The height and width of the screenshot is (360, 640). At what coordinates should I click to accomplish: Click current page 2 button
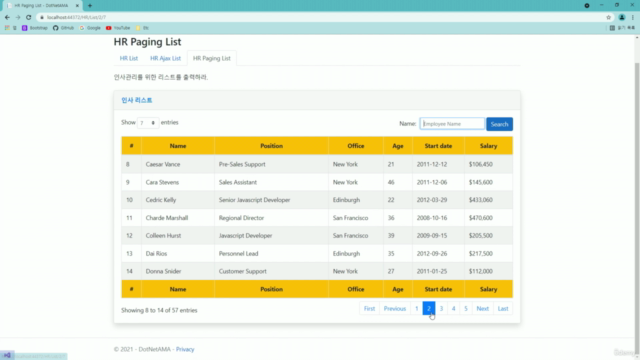[429, 309]
